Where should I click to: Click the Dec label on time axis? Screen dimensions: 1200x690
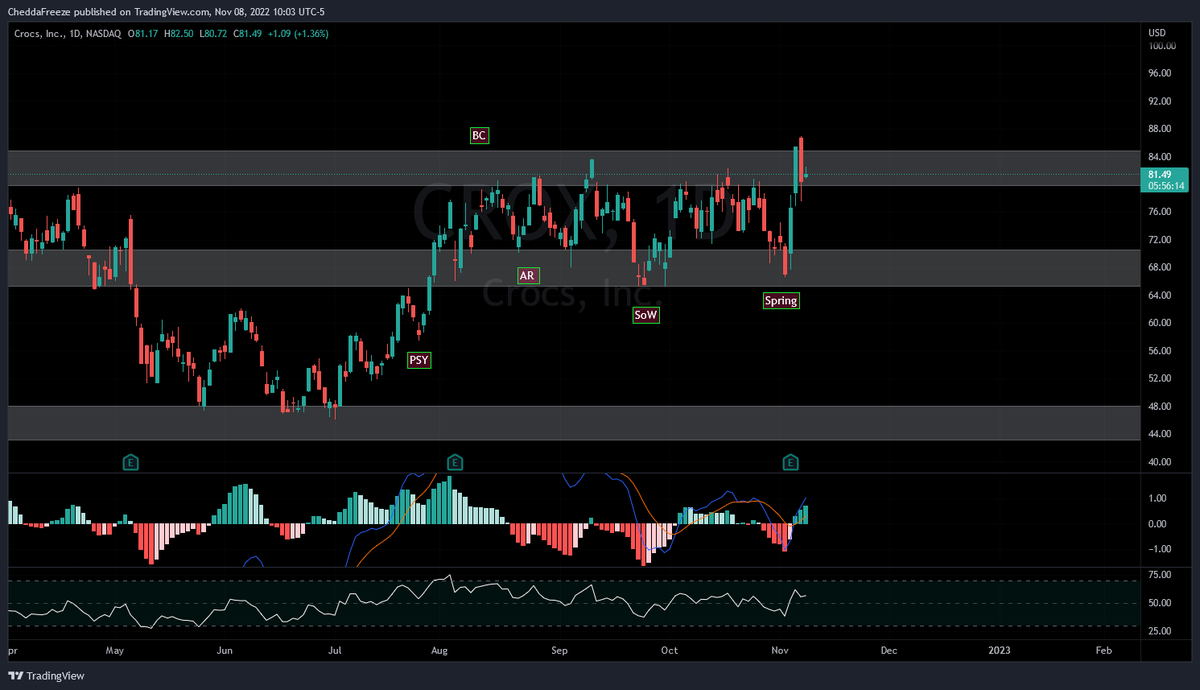point(887,650)
